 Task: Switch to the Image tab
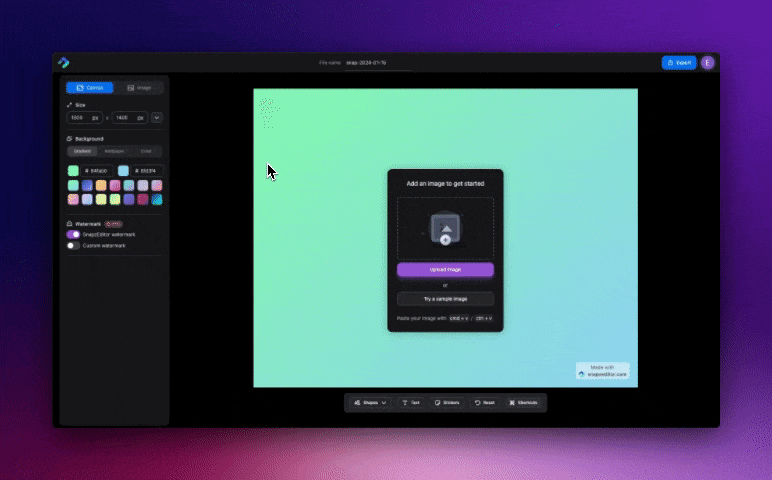coord(139,88)
